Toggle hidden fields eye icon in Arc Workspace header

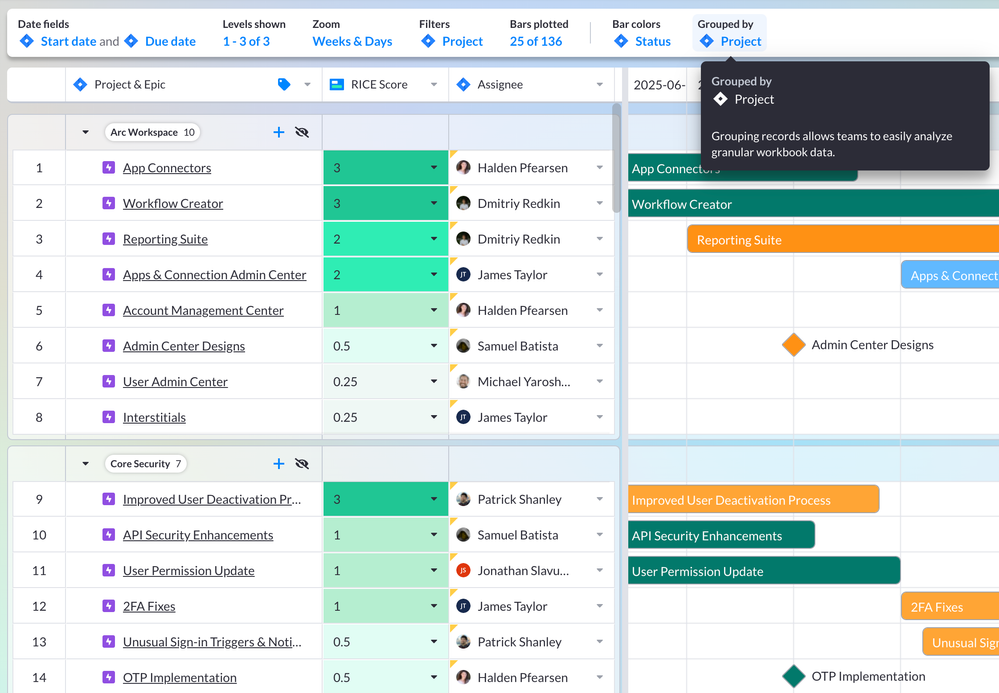click(x=302, y=131)
